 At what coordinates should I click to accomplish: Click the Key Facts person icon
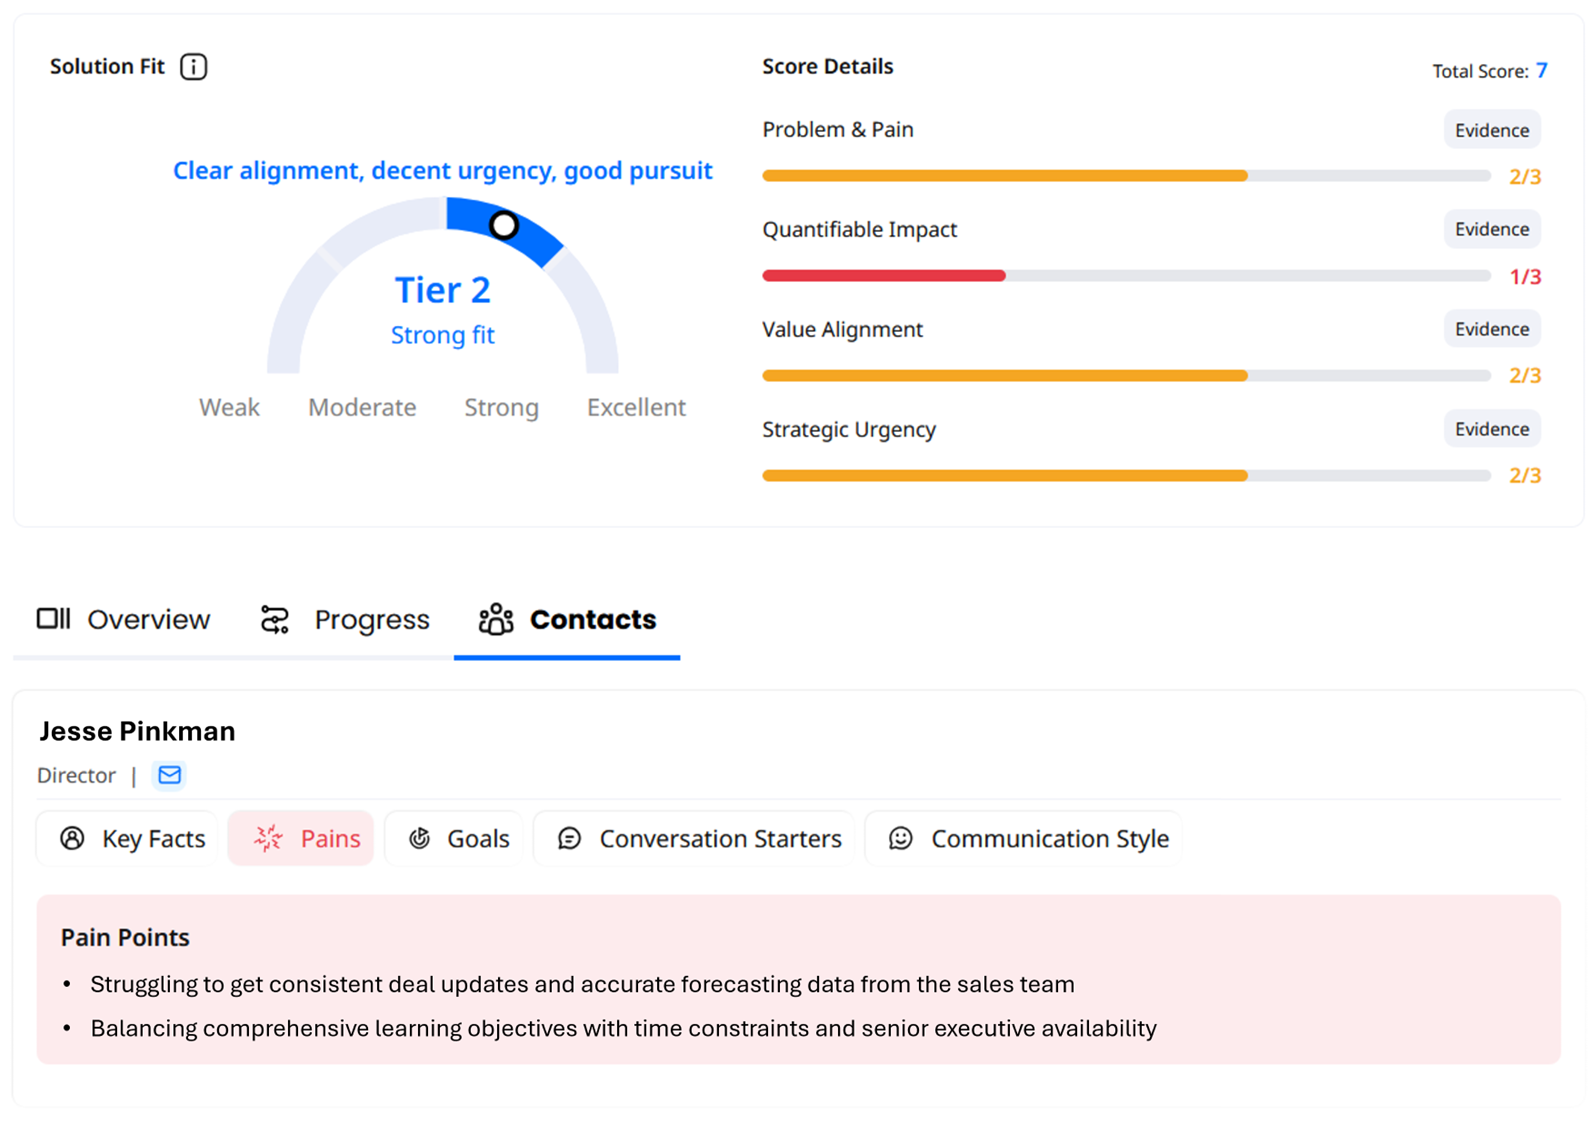click(x=72, y=838)
